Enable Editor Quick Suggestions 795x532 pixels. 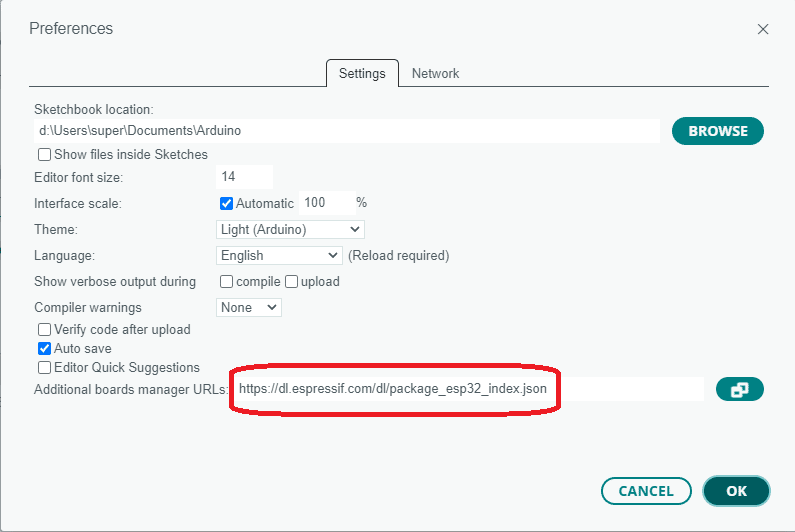click(x=44, y=367)
